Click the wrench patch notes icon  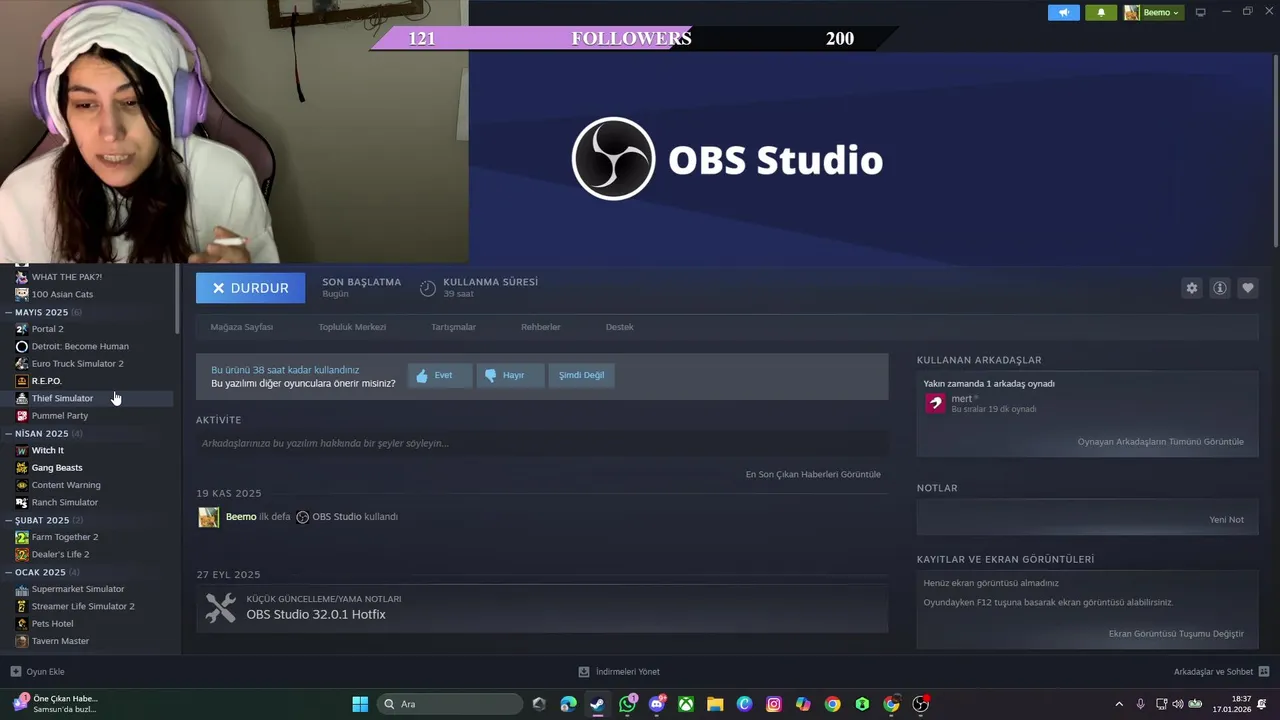tap(220, 607)
